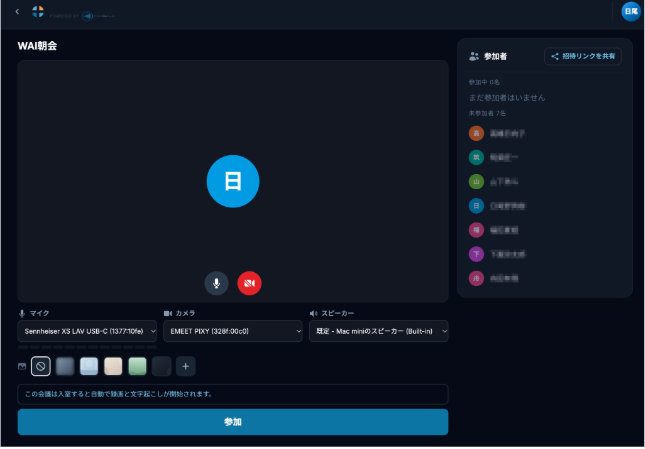Screen dimensions: 645x449
Task: Add a custom background with plus button
Action: 186,366
